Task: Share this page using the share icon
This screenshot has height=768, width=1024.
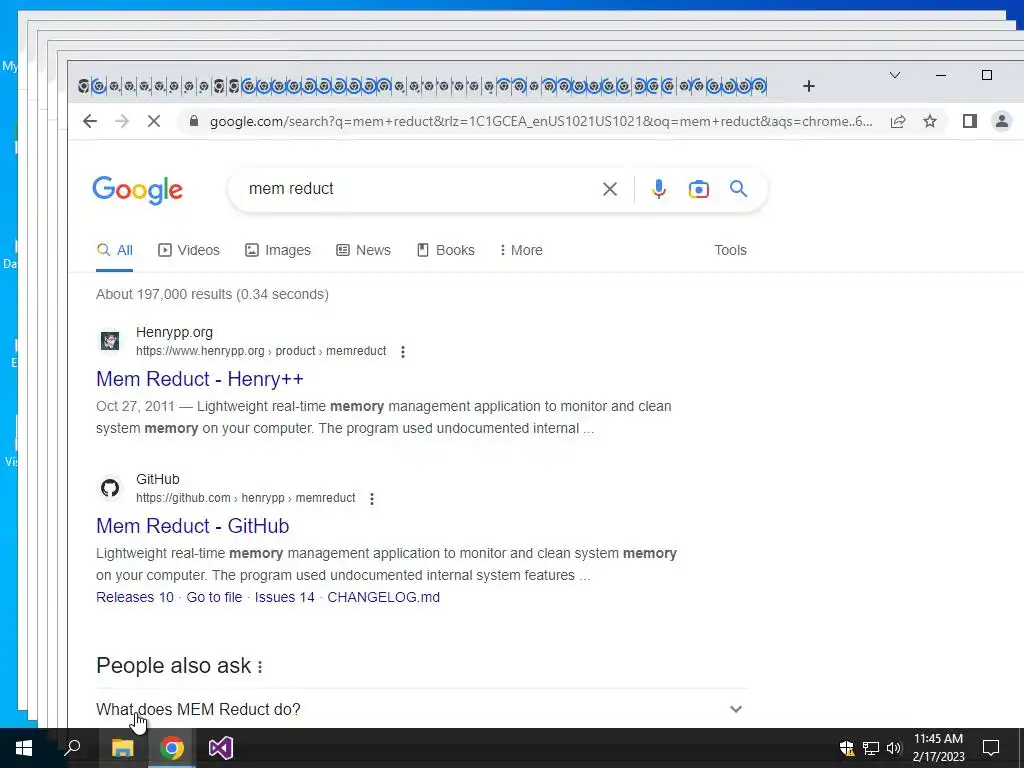Action: (898, 121)
